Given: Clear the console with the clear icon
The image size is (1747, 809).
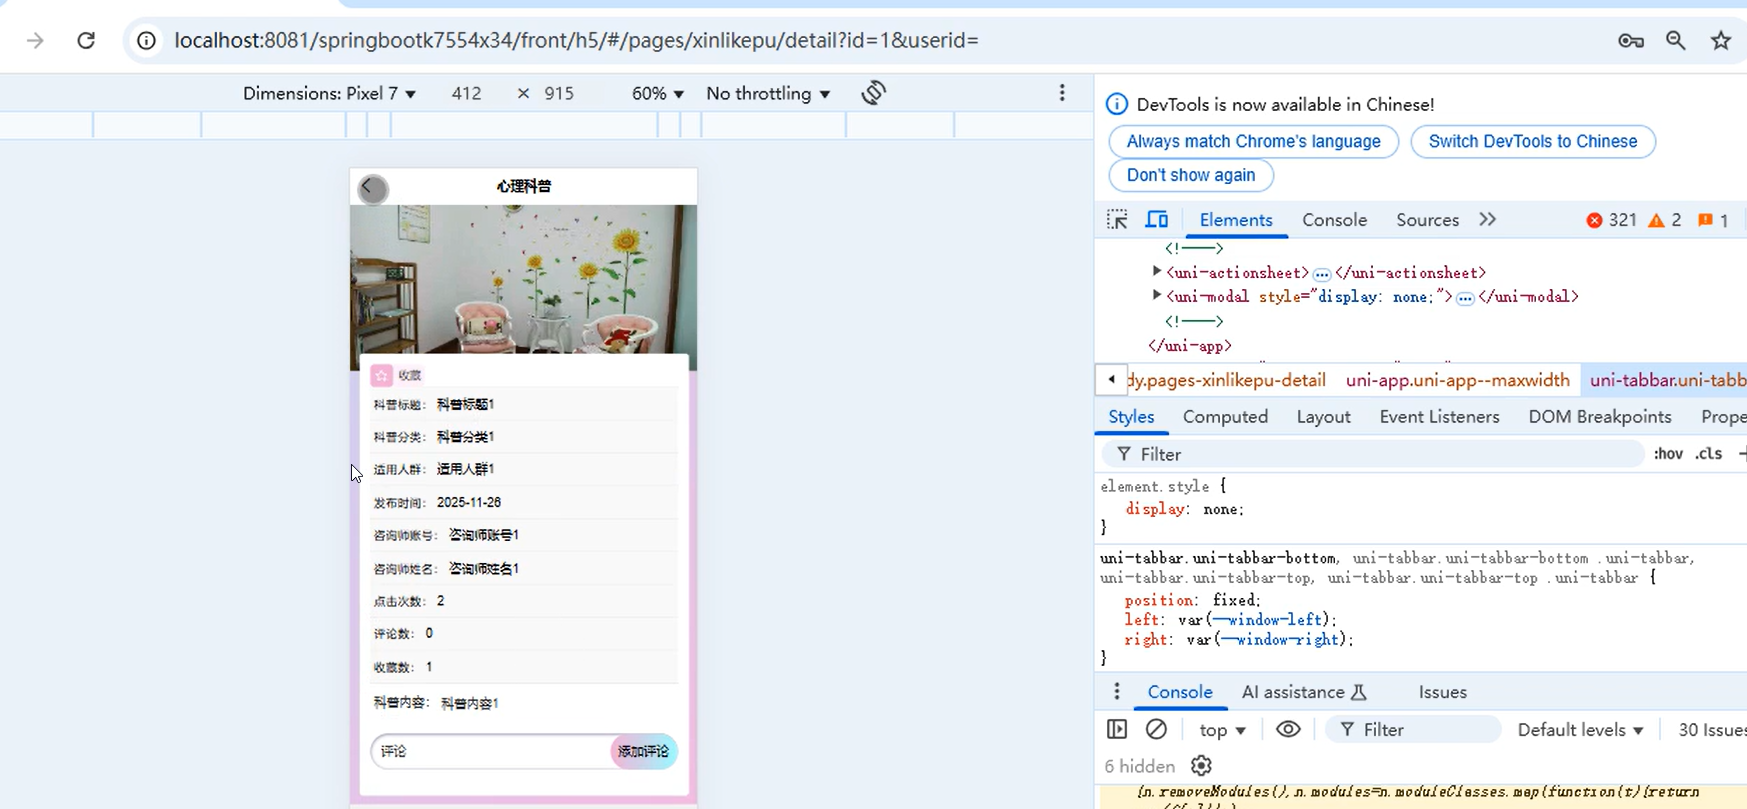Looking at the screenshot, I should pyautogui.click(x=1156, y=730).
